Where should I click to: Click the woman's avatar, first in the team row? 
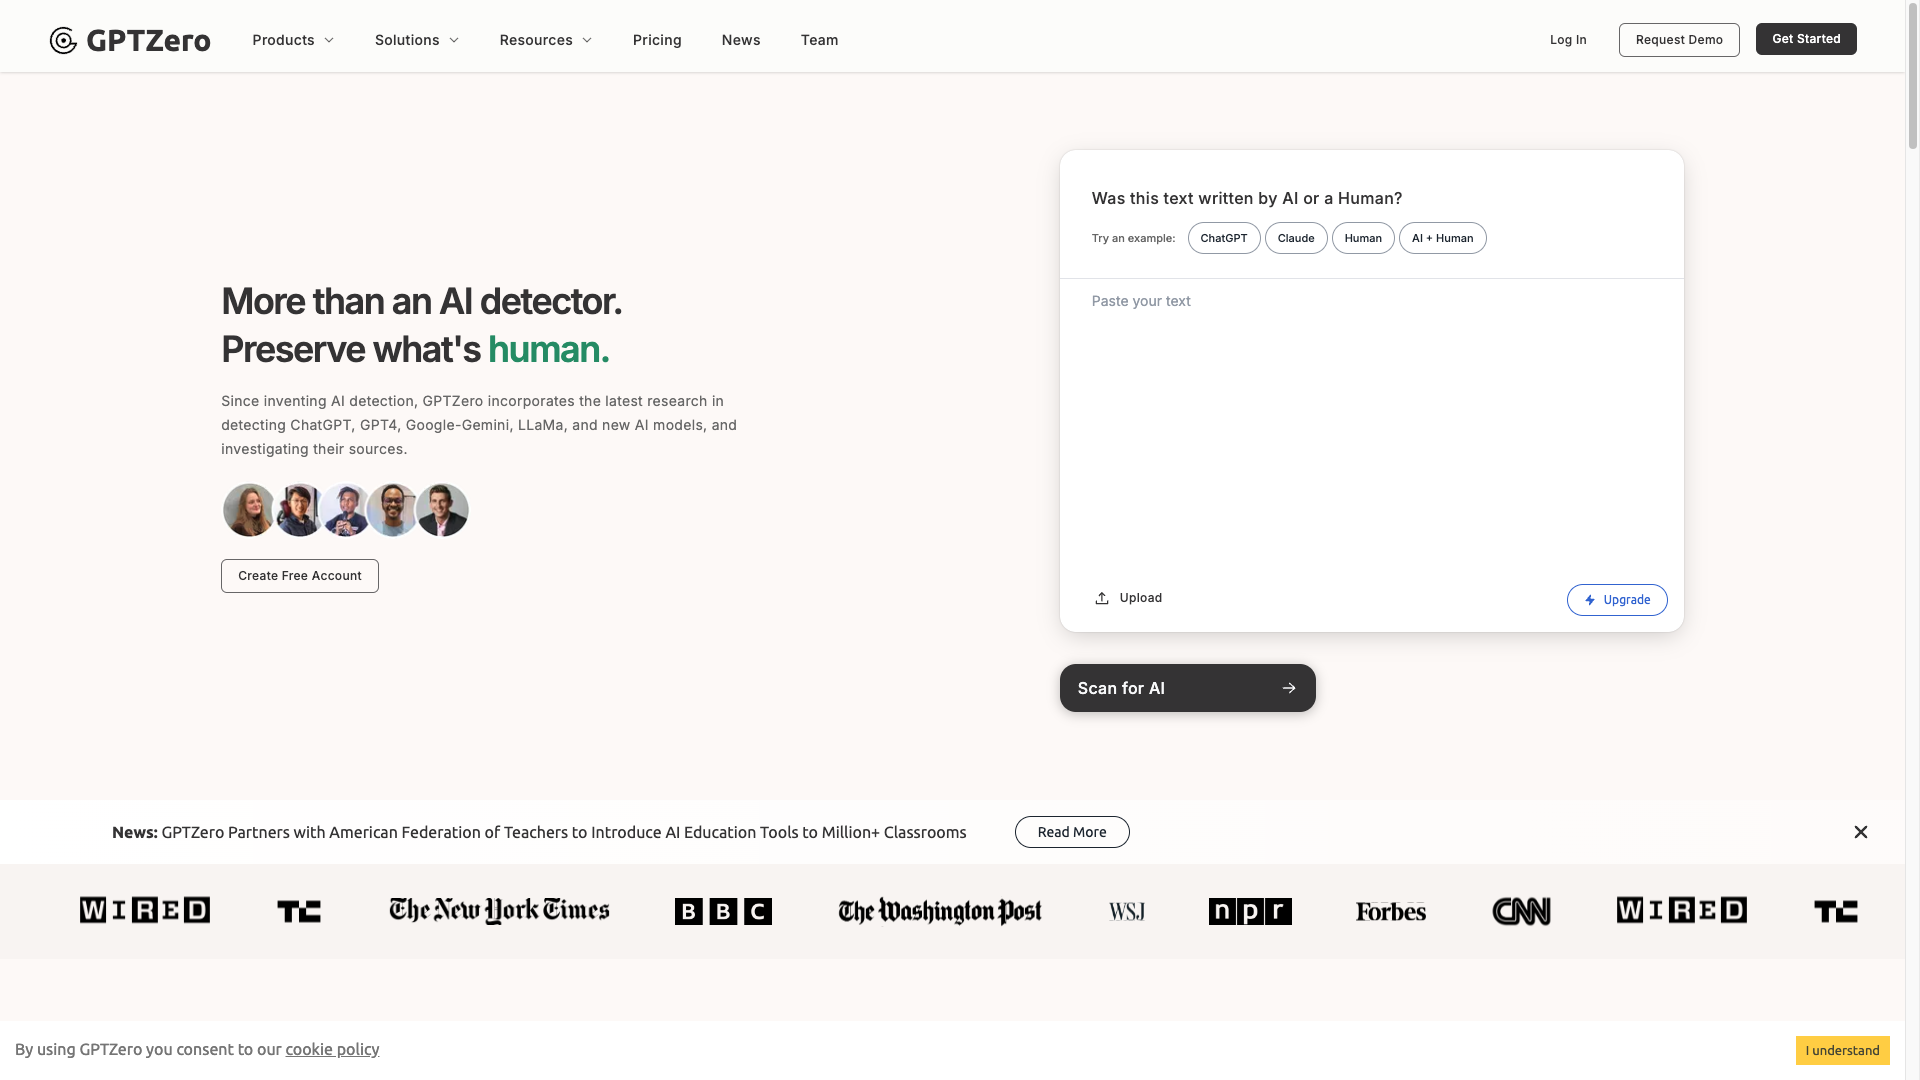point(248,510)
